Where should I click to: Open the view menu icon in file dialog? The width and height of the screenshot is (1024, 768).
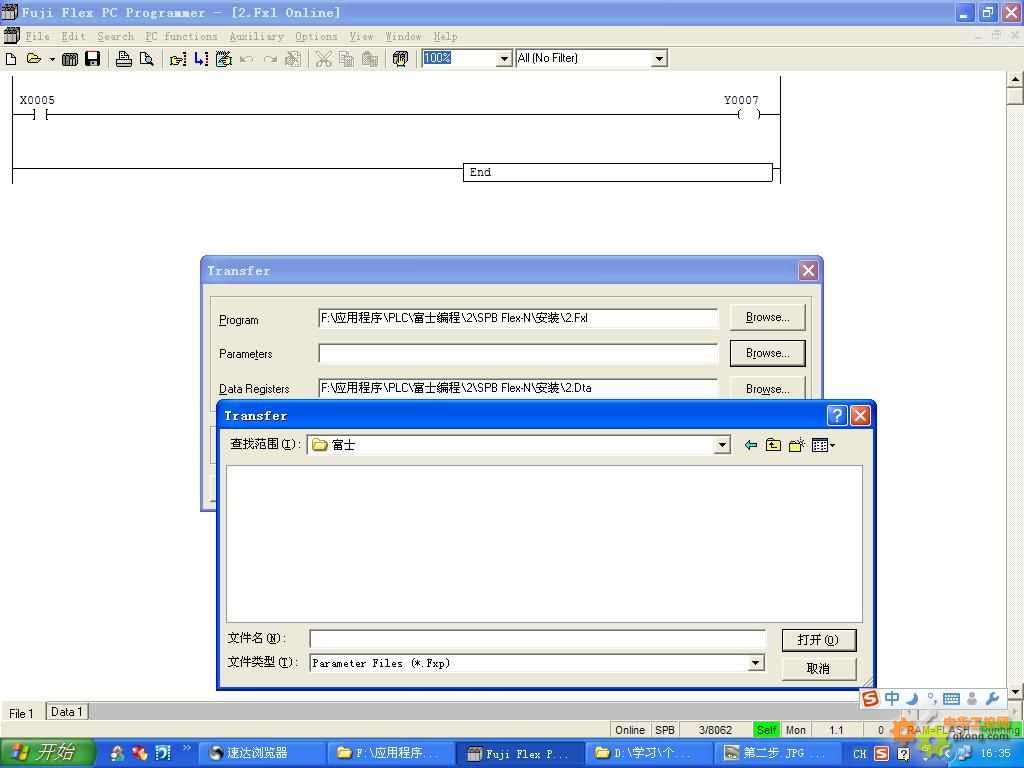click(x=823, y=445)
